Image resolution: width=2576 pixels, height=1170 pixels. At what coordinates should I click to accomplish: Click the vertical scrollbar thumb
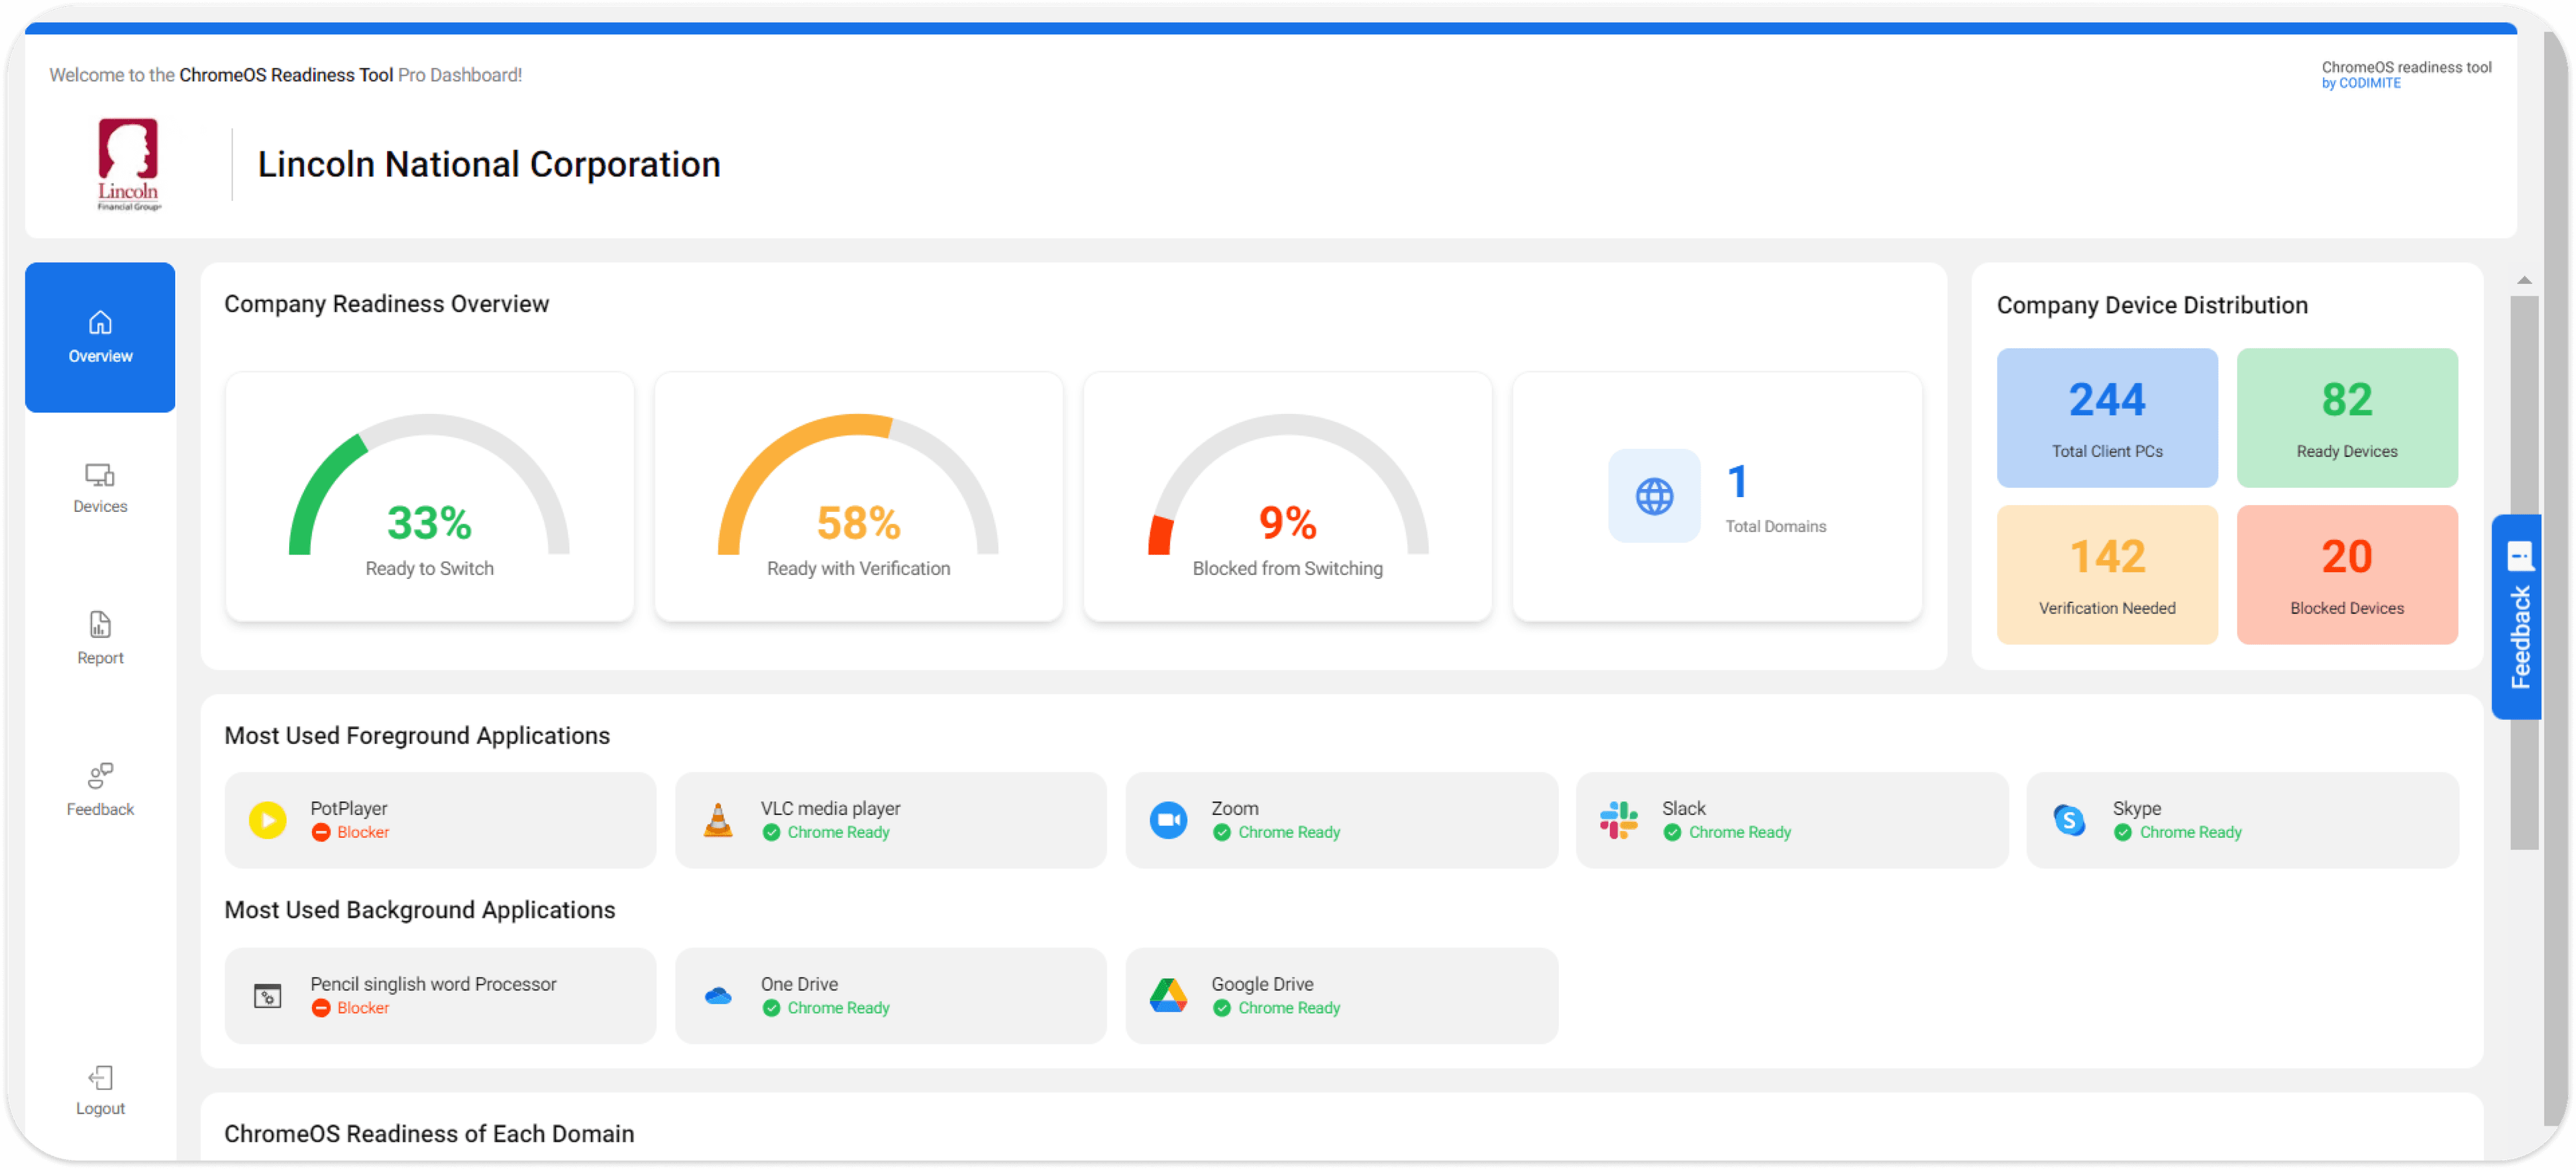coord(2524,572)
